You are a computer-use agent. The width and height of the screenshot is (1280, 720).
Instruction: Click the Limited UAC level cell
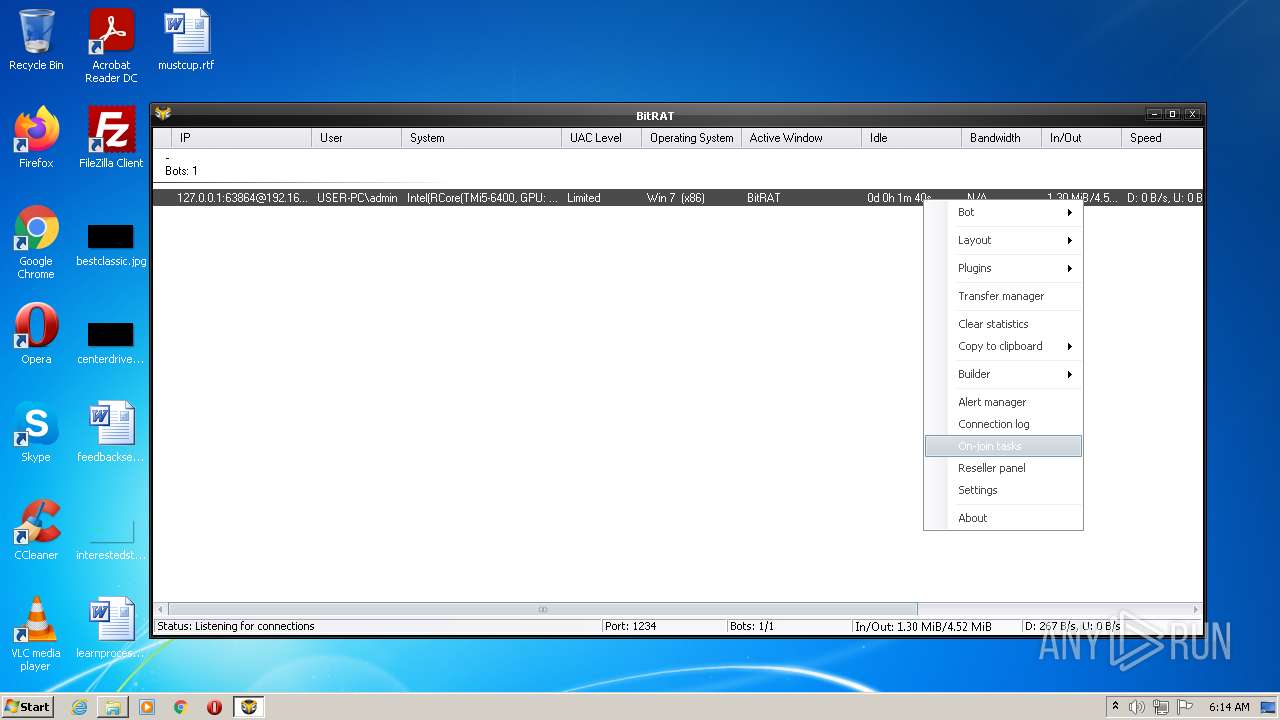[584, 198]
